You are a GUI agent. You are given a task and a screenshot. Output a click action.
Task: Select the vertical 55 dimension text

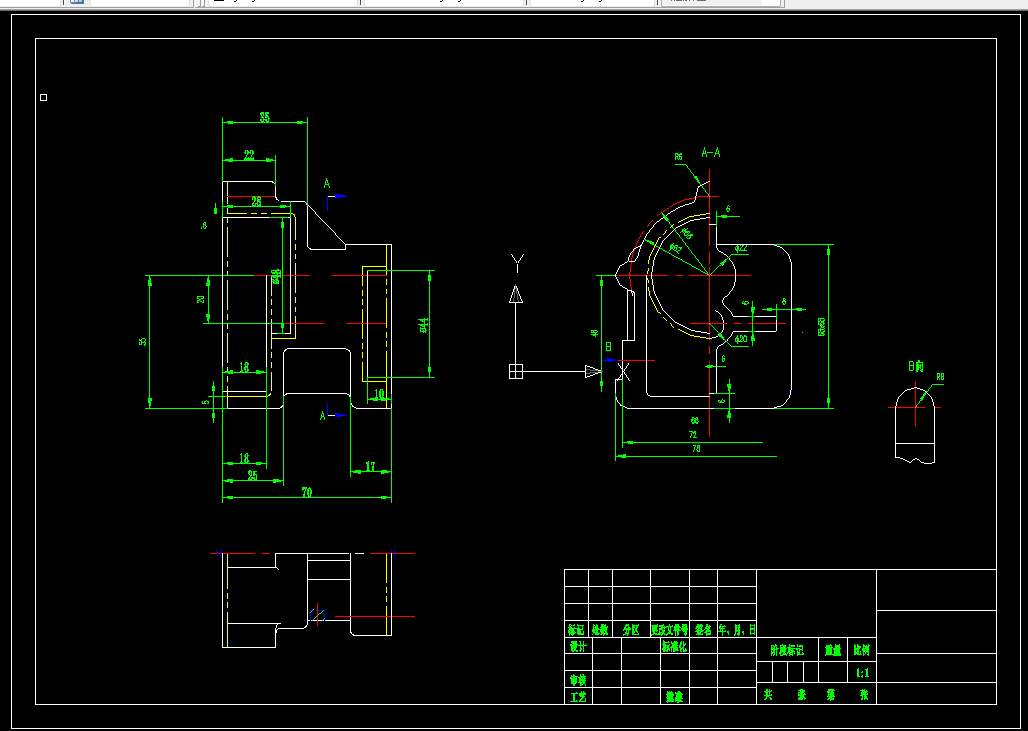(144, 342)
